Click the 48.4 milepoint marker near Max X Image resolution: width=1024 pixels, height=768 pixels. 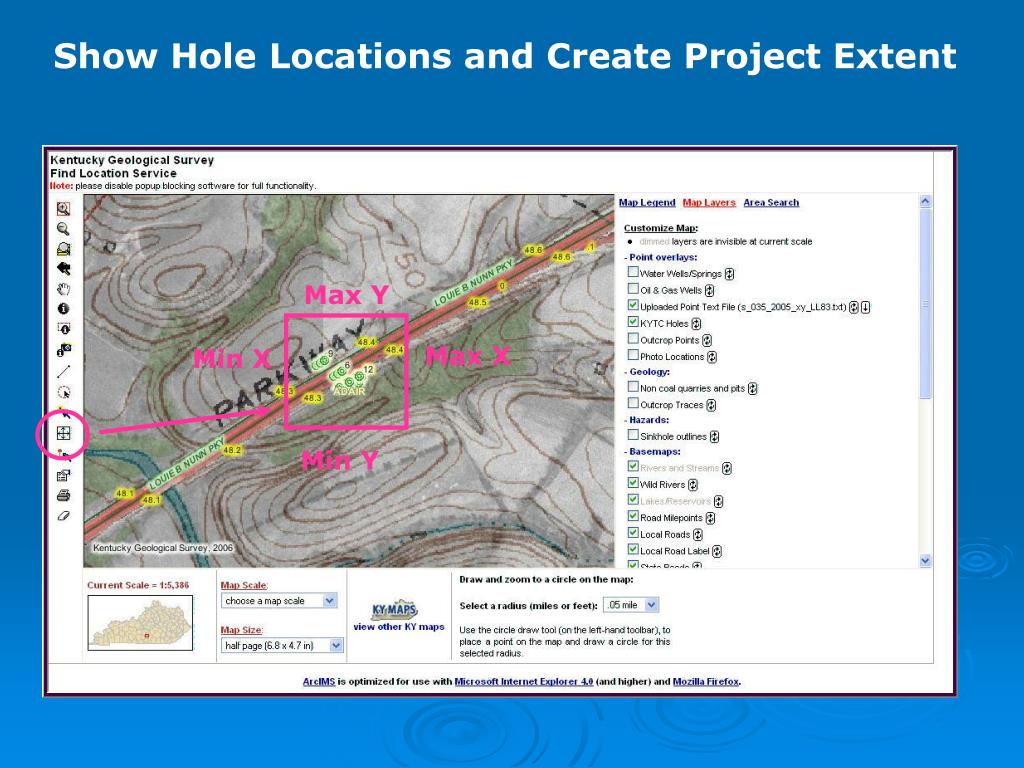click(394, 350)
